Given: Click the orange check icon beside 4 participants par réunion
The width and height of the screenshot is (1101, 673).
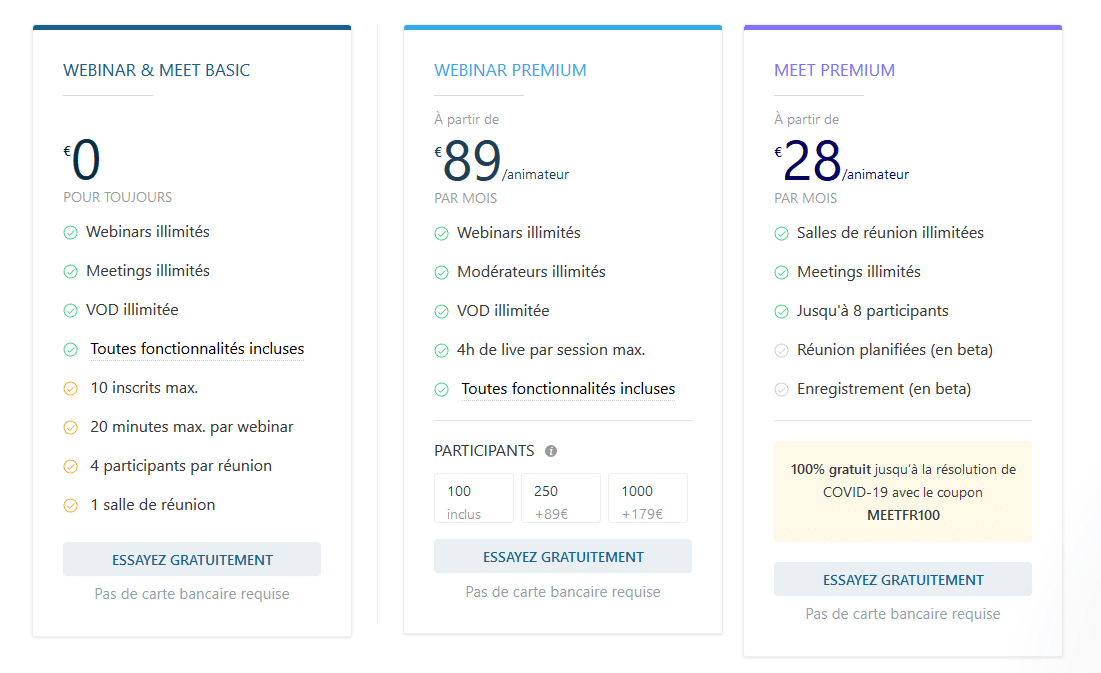Looking at the screenshot, I should 70,466.
